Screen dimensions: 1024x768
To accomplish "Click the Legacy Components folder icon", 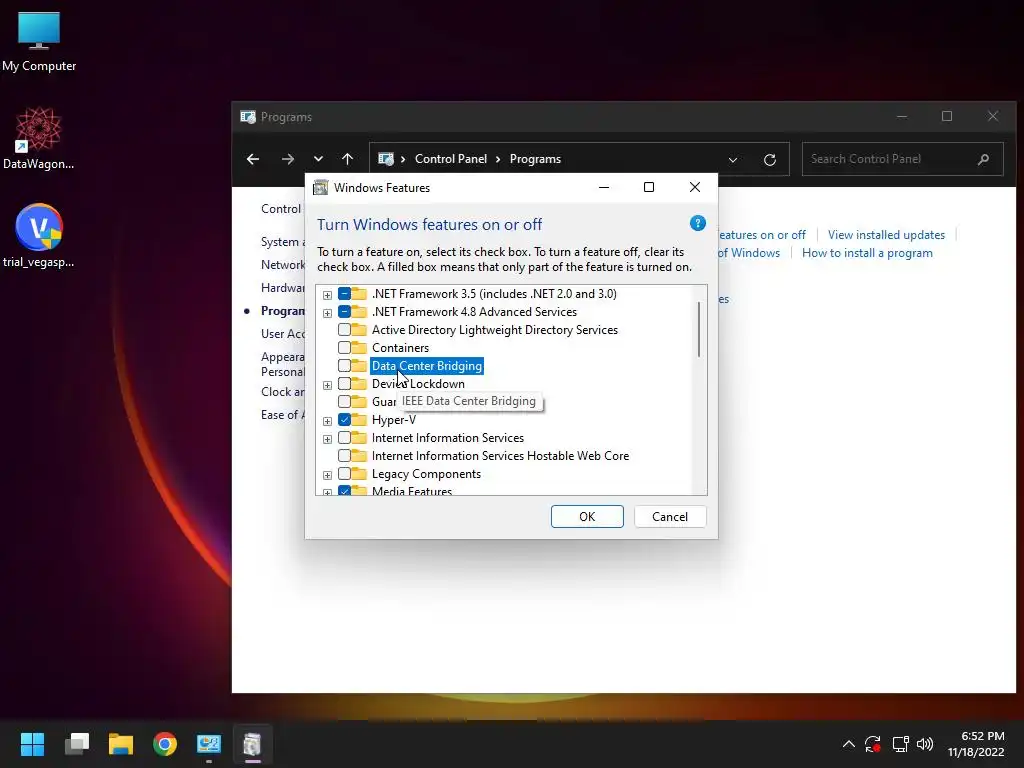I will (359, 473).
